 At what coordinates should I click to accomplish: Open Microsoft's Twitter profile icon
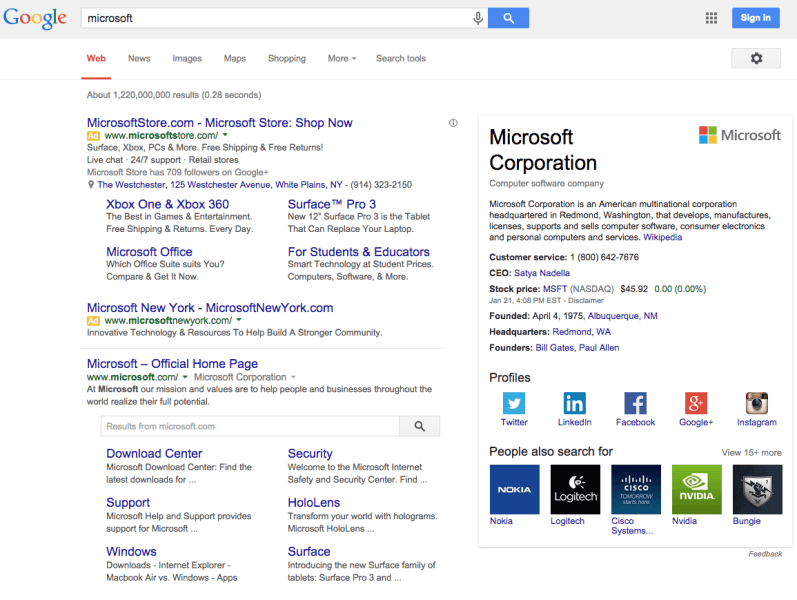514,403
